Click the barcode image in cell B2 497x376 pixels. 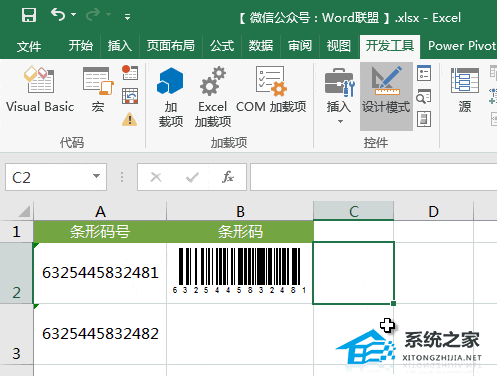tap(240, 271)
